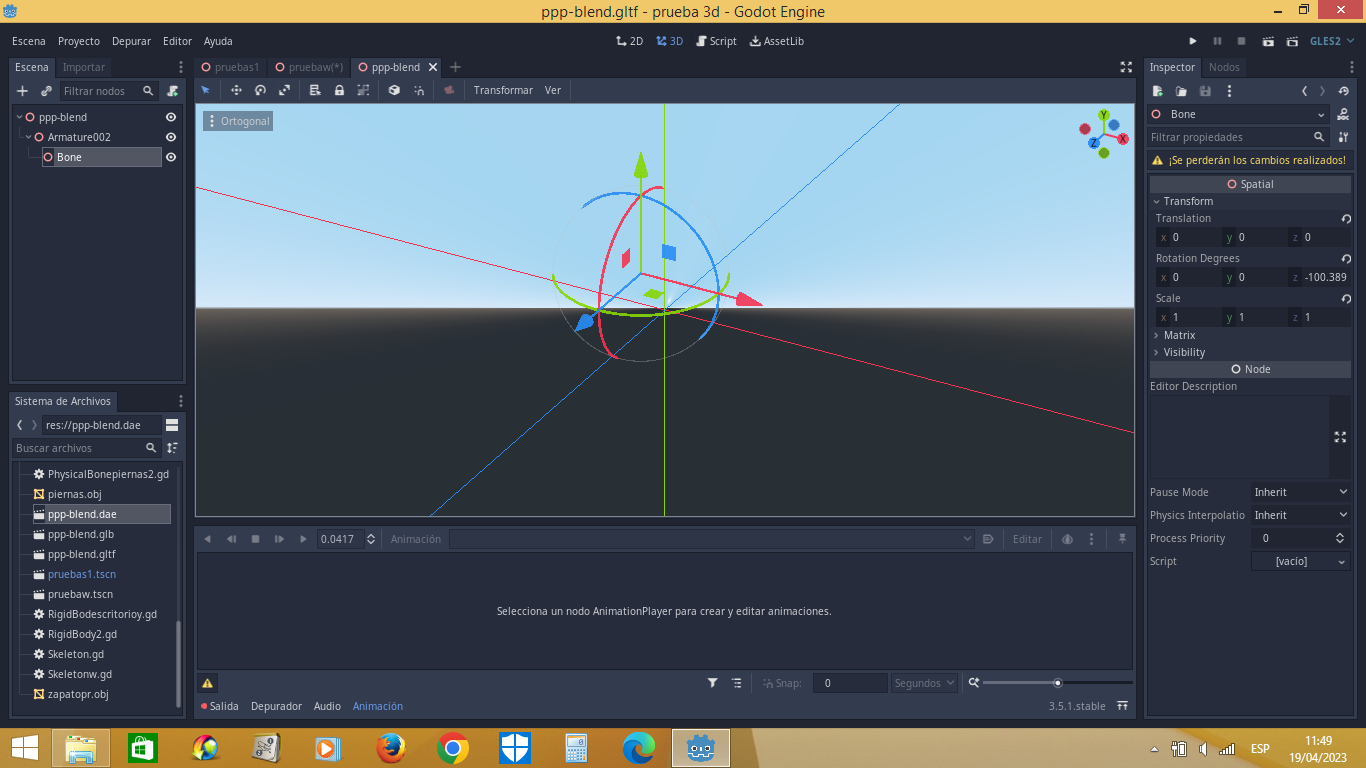Screen dimensions: 1366x768
Task: Lock the selected object with padlock icon
Action: pyautogui.click(x=339, y=90)
